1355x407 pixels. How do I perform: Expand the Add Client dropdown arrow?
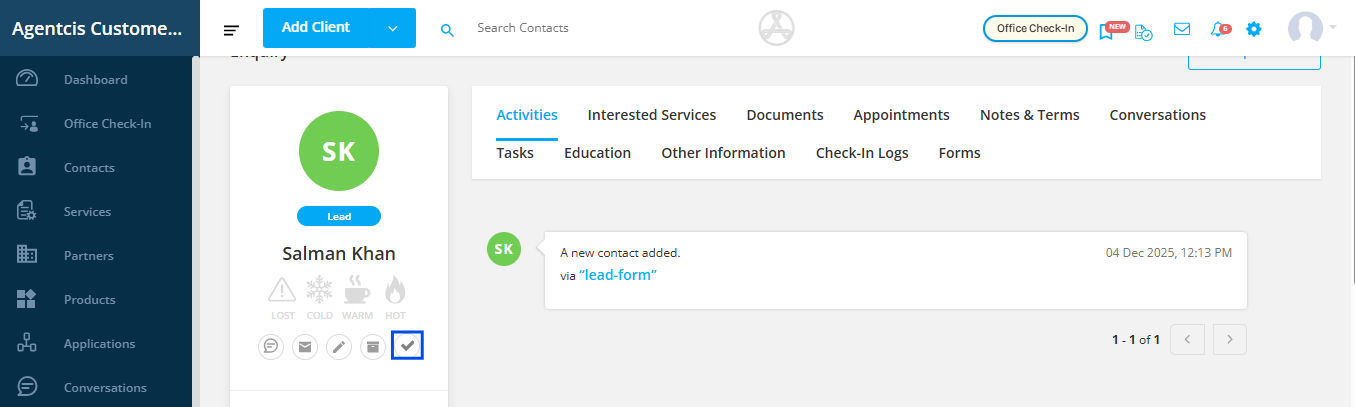[392, 28]
